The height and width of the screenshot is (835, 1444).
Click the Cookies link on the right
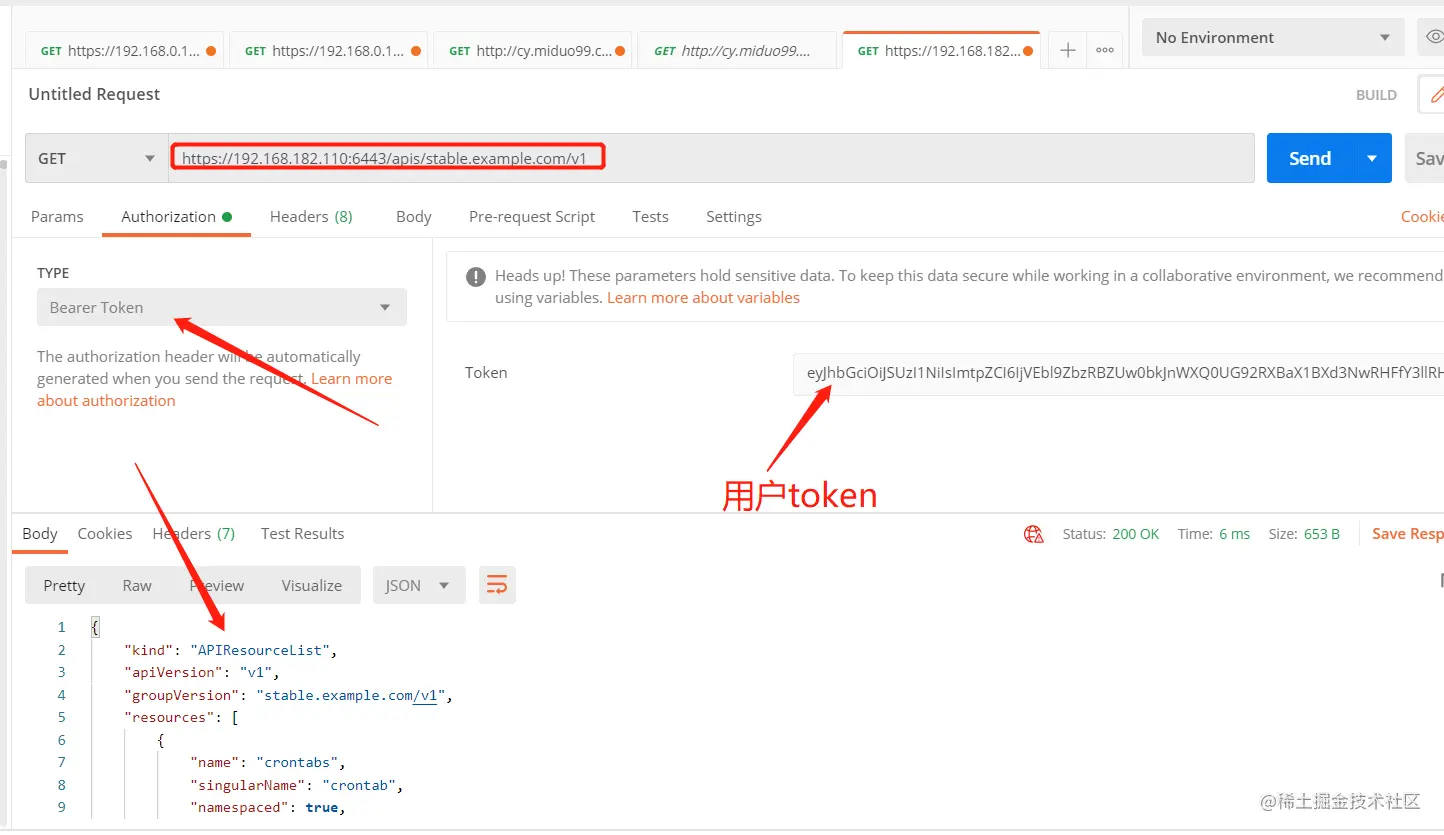click(x=1422, y=216)
